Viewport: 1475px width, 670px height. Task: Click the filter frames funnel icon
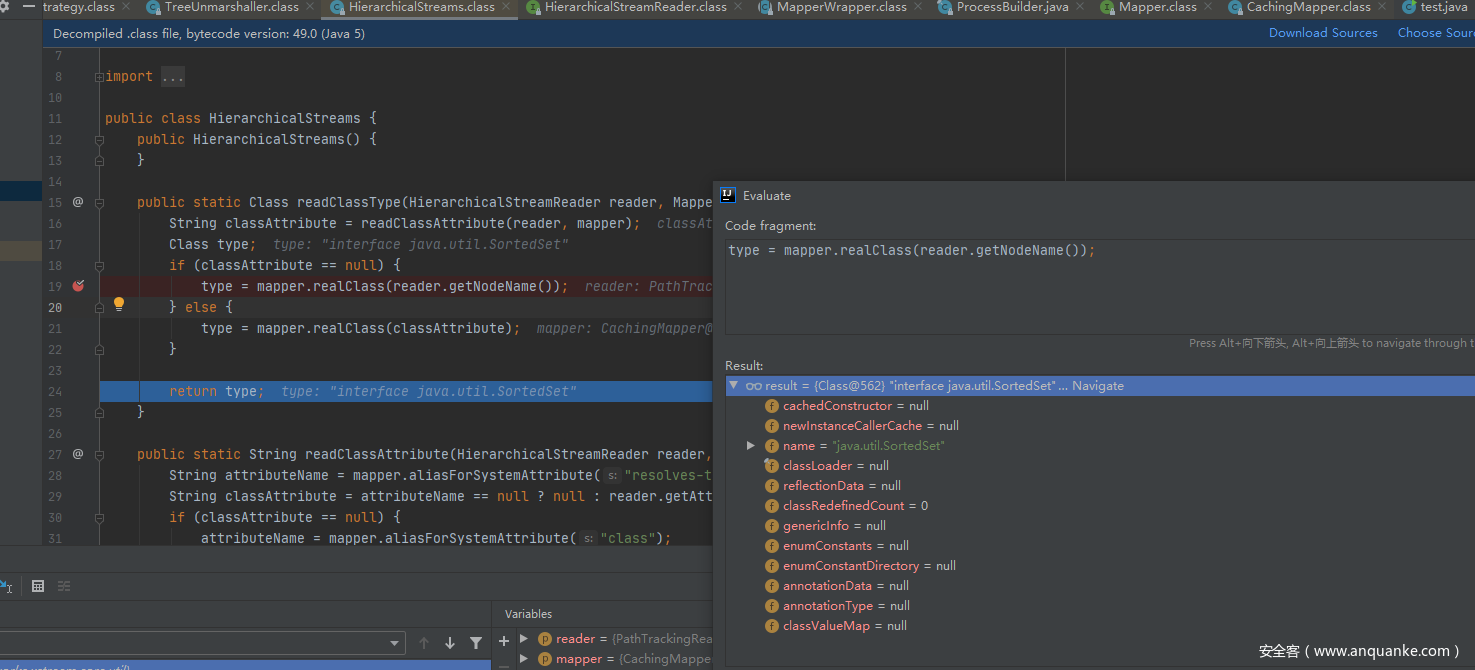476,643
